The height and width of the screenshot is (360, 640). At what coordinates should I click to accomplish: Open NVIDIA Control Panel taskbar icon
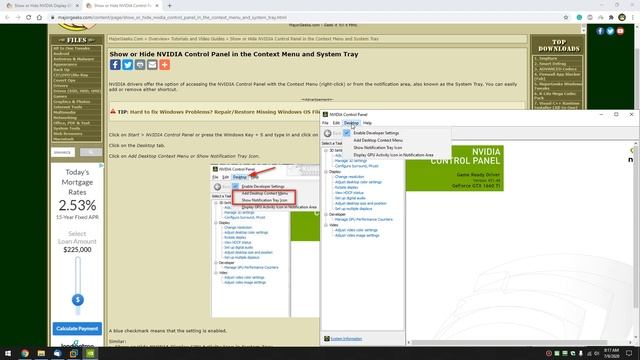(90, 353)
